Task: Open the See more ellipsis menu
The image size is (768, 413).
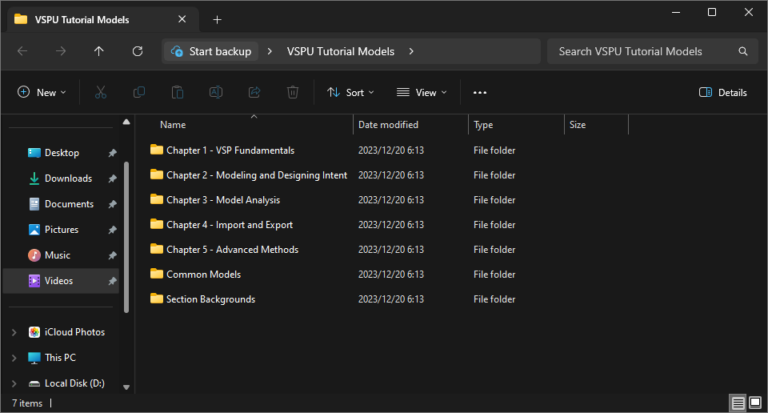Action: 479,92
